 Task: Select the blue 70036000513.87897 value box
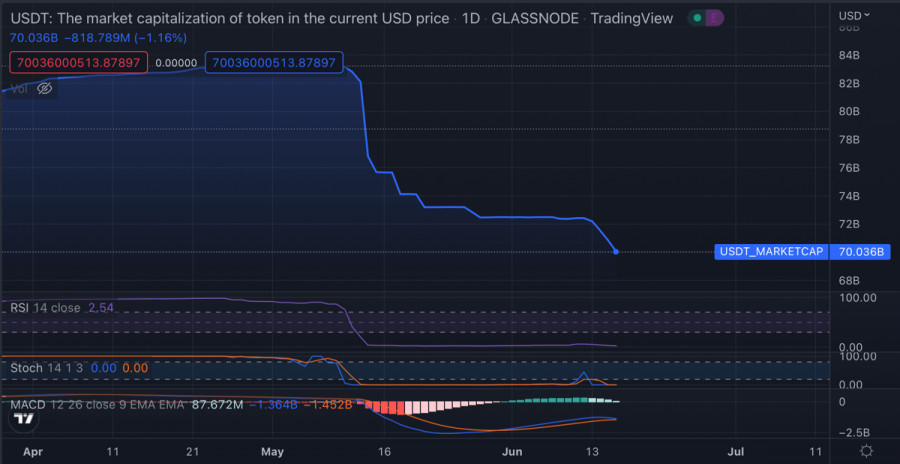coord(274,63)
